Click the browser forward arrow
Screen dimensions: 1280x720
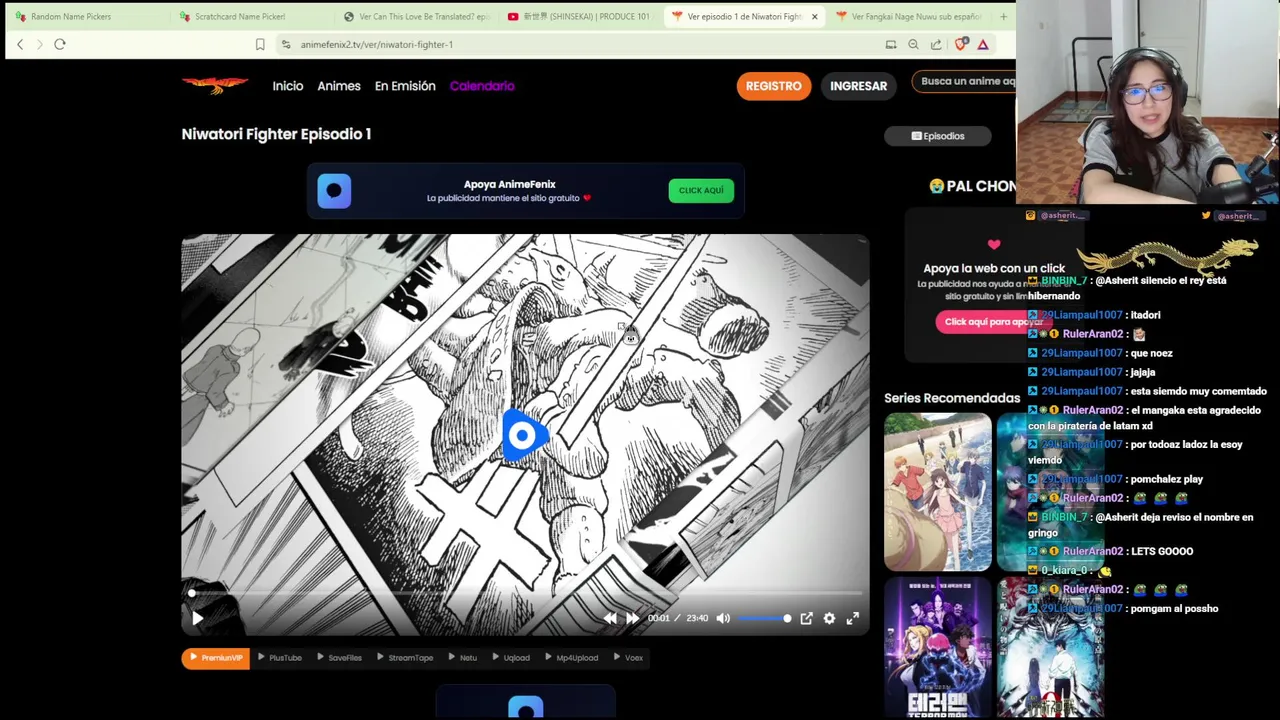point(40,44)
